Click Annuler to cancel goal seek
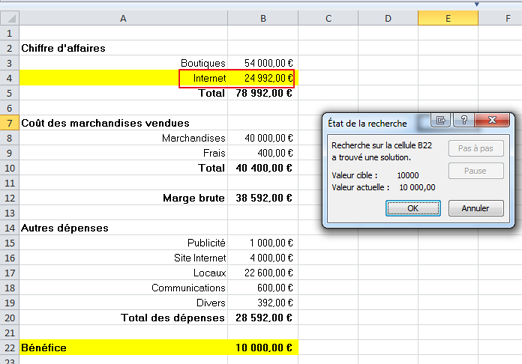This screenshot has height=364, width=522. tap(475, 208)
